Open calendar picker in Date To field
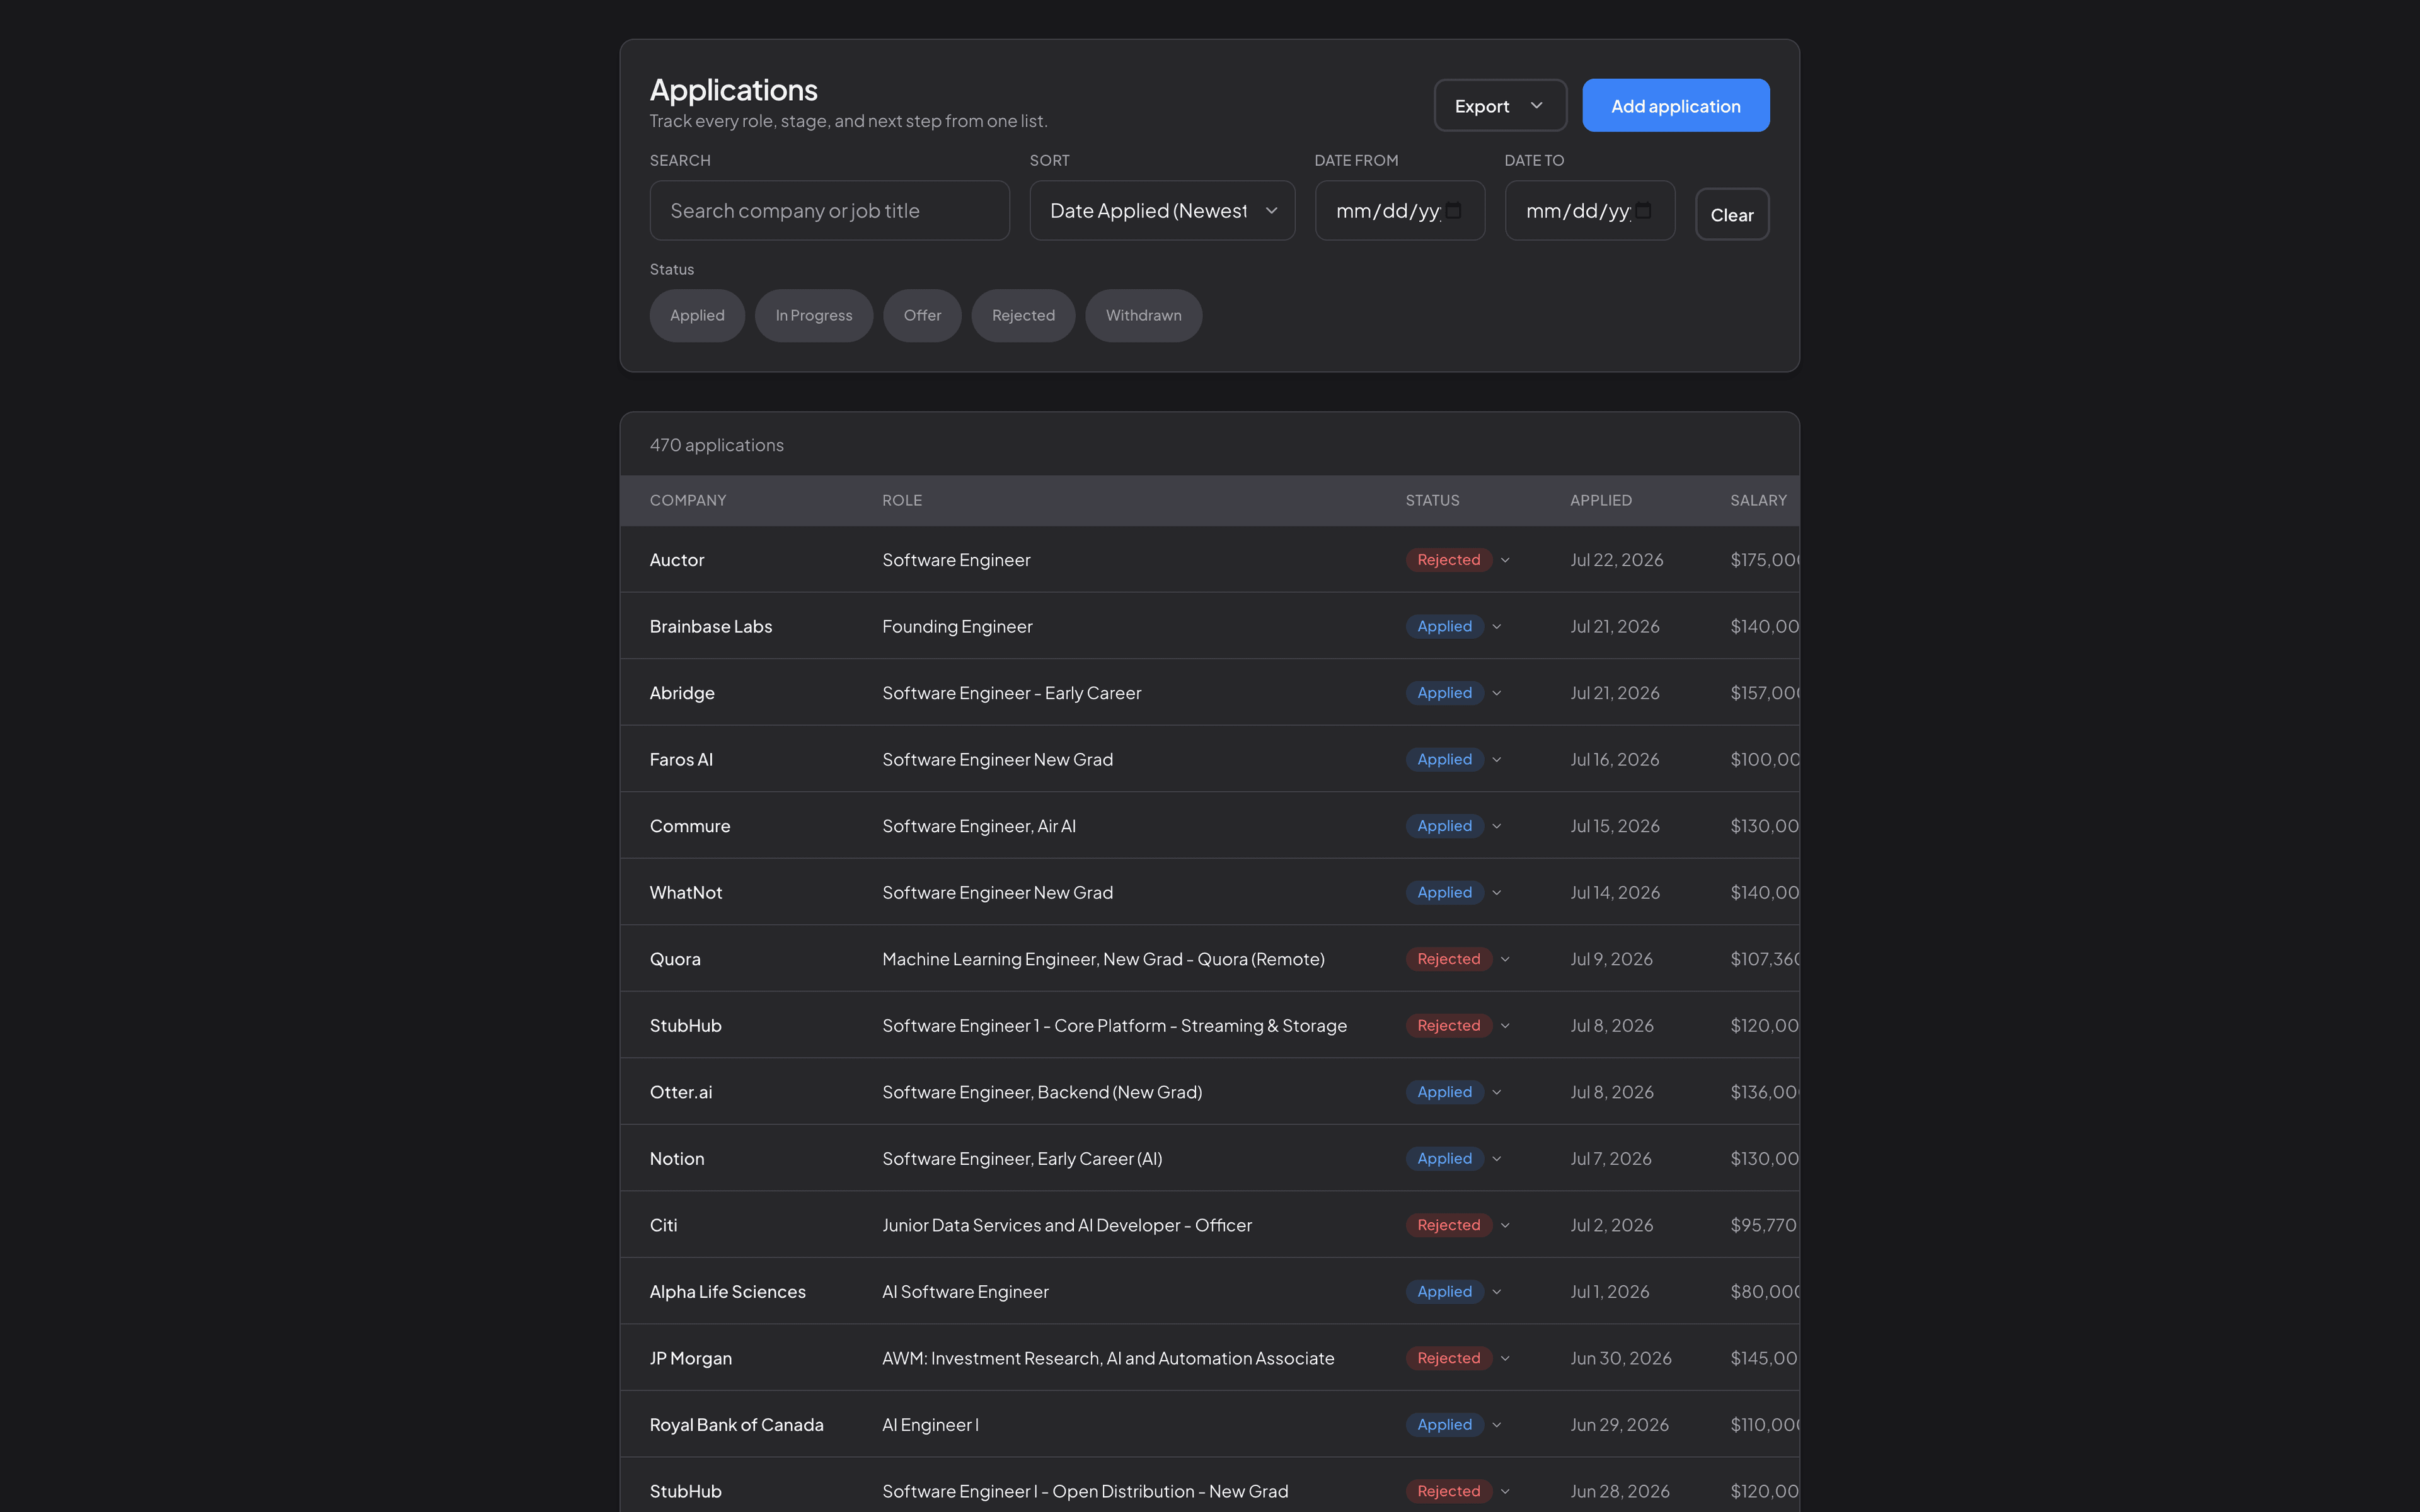 pyautogui.click(x=1644, y=210)
